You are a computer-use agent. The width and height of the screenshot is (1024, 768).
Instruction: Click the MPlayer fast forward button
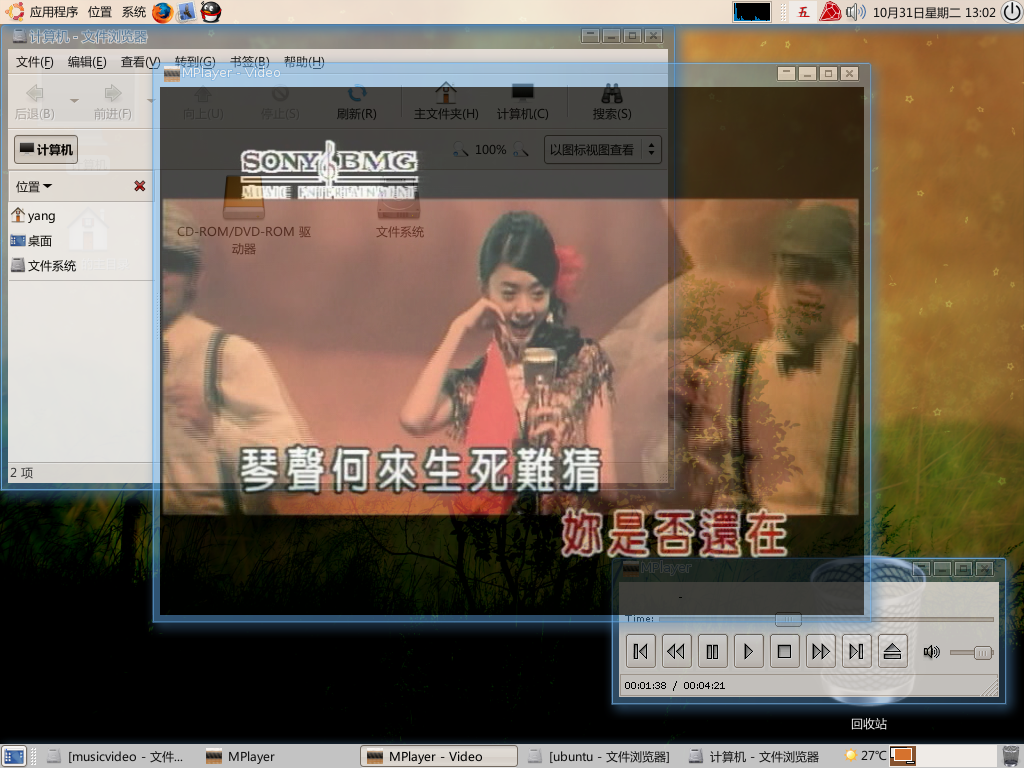coord(820,651)
